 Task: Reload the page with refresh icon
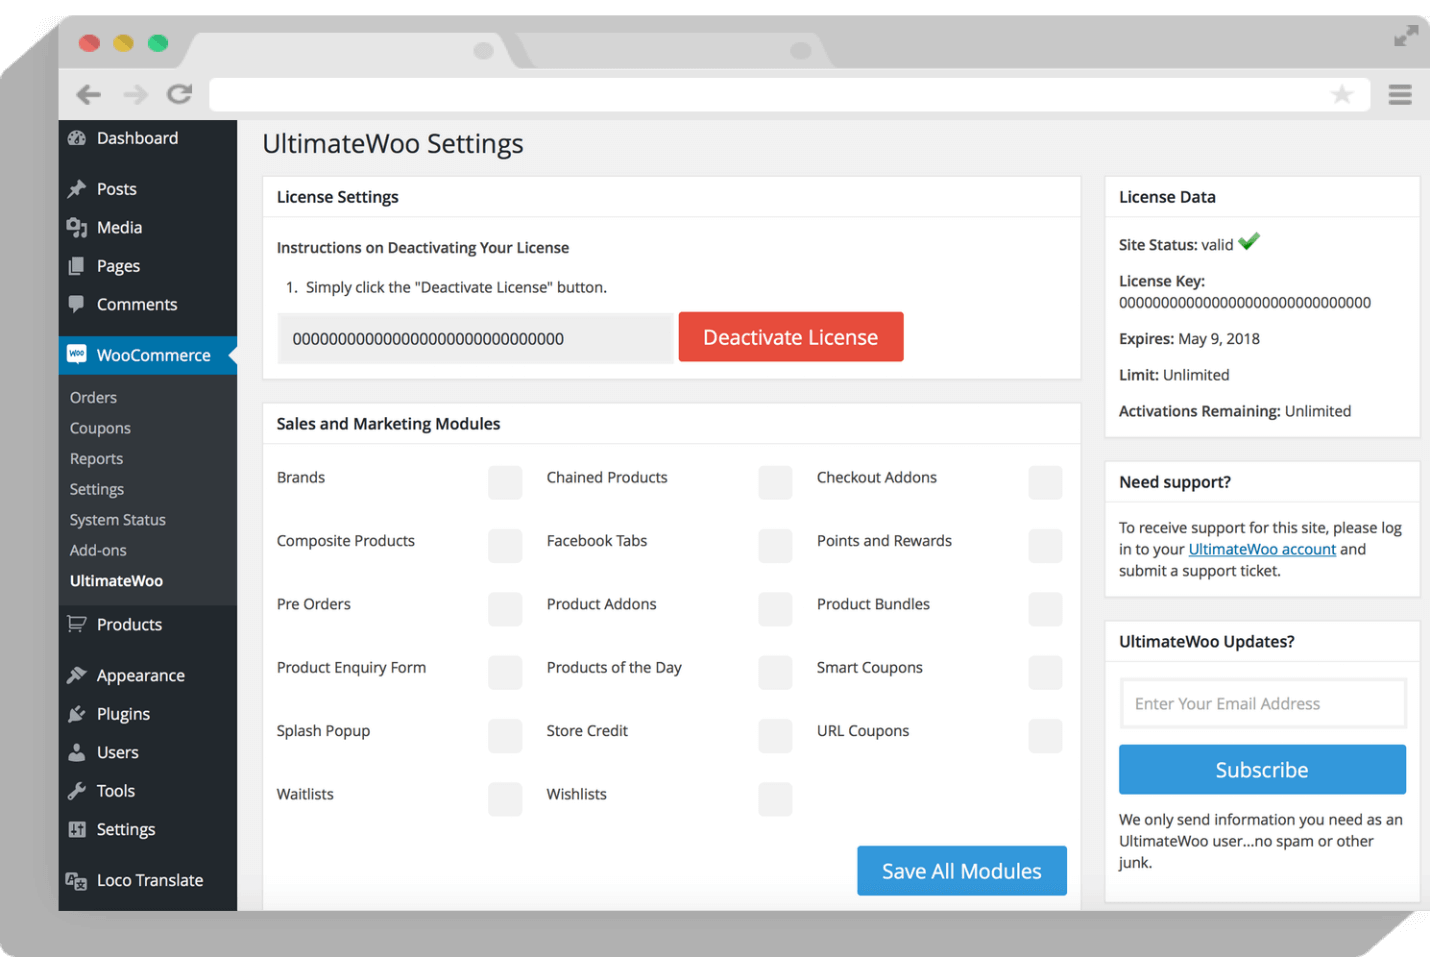coord(180,94)
